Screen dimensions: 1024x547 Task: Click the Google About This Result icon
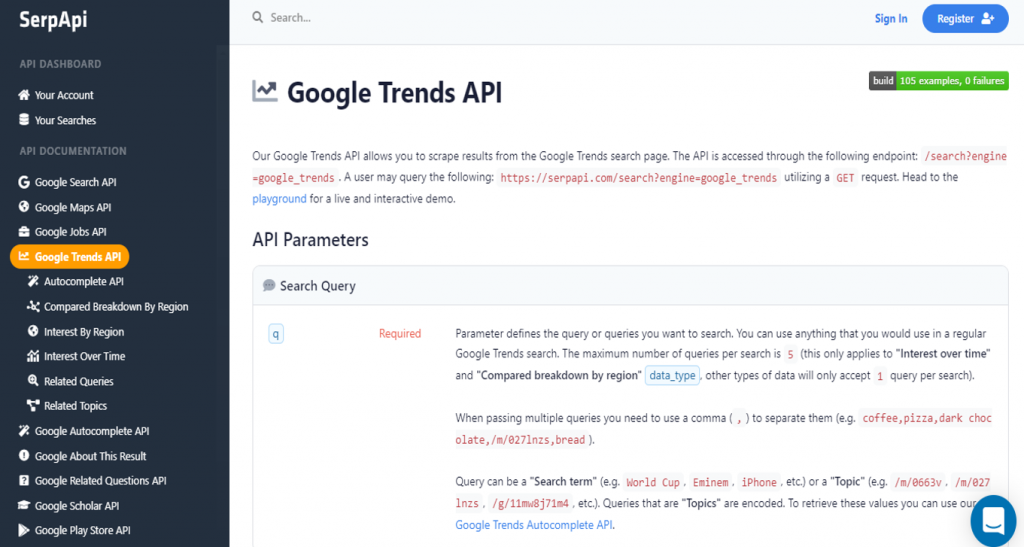coord(24,456)
